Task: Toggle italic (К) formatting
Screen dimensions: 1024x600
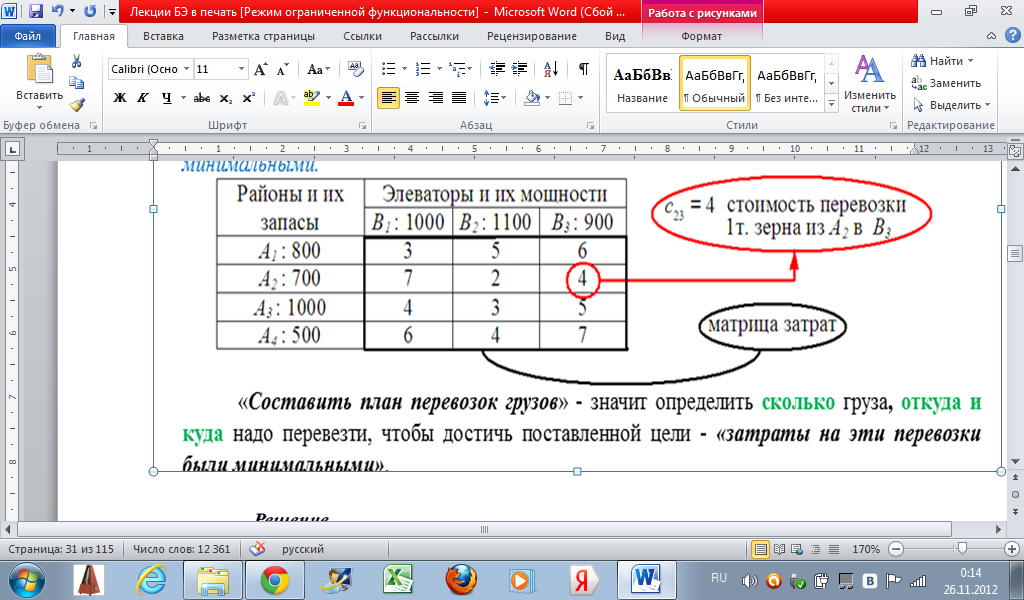Action: coord(144,98)
